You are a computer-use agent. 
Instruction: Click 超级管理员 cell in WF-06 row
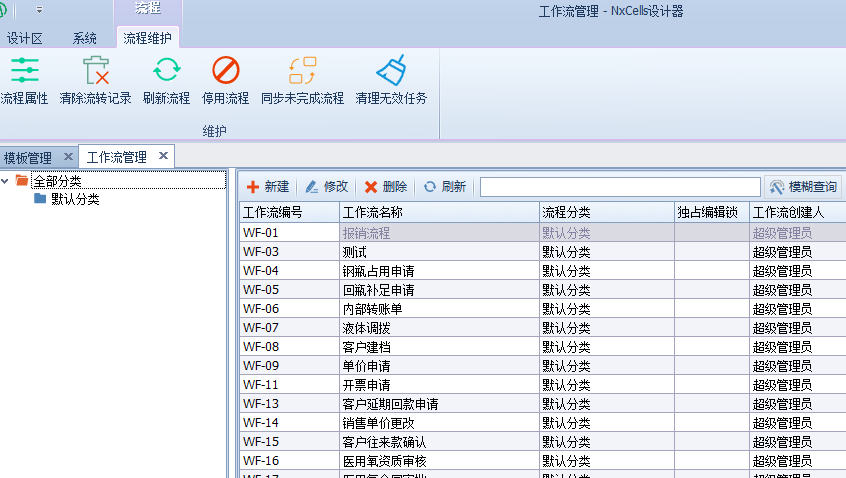(x=797, y=309)
